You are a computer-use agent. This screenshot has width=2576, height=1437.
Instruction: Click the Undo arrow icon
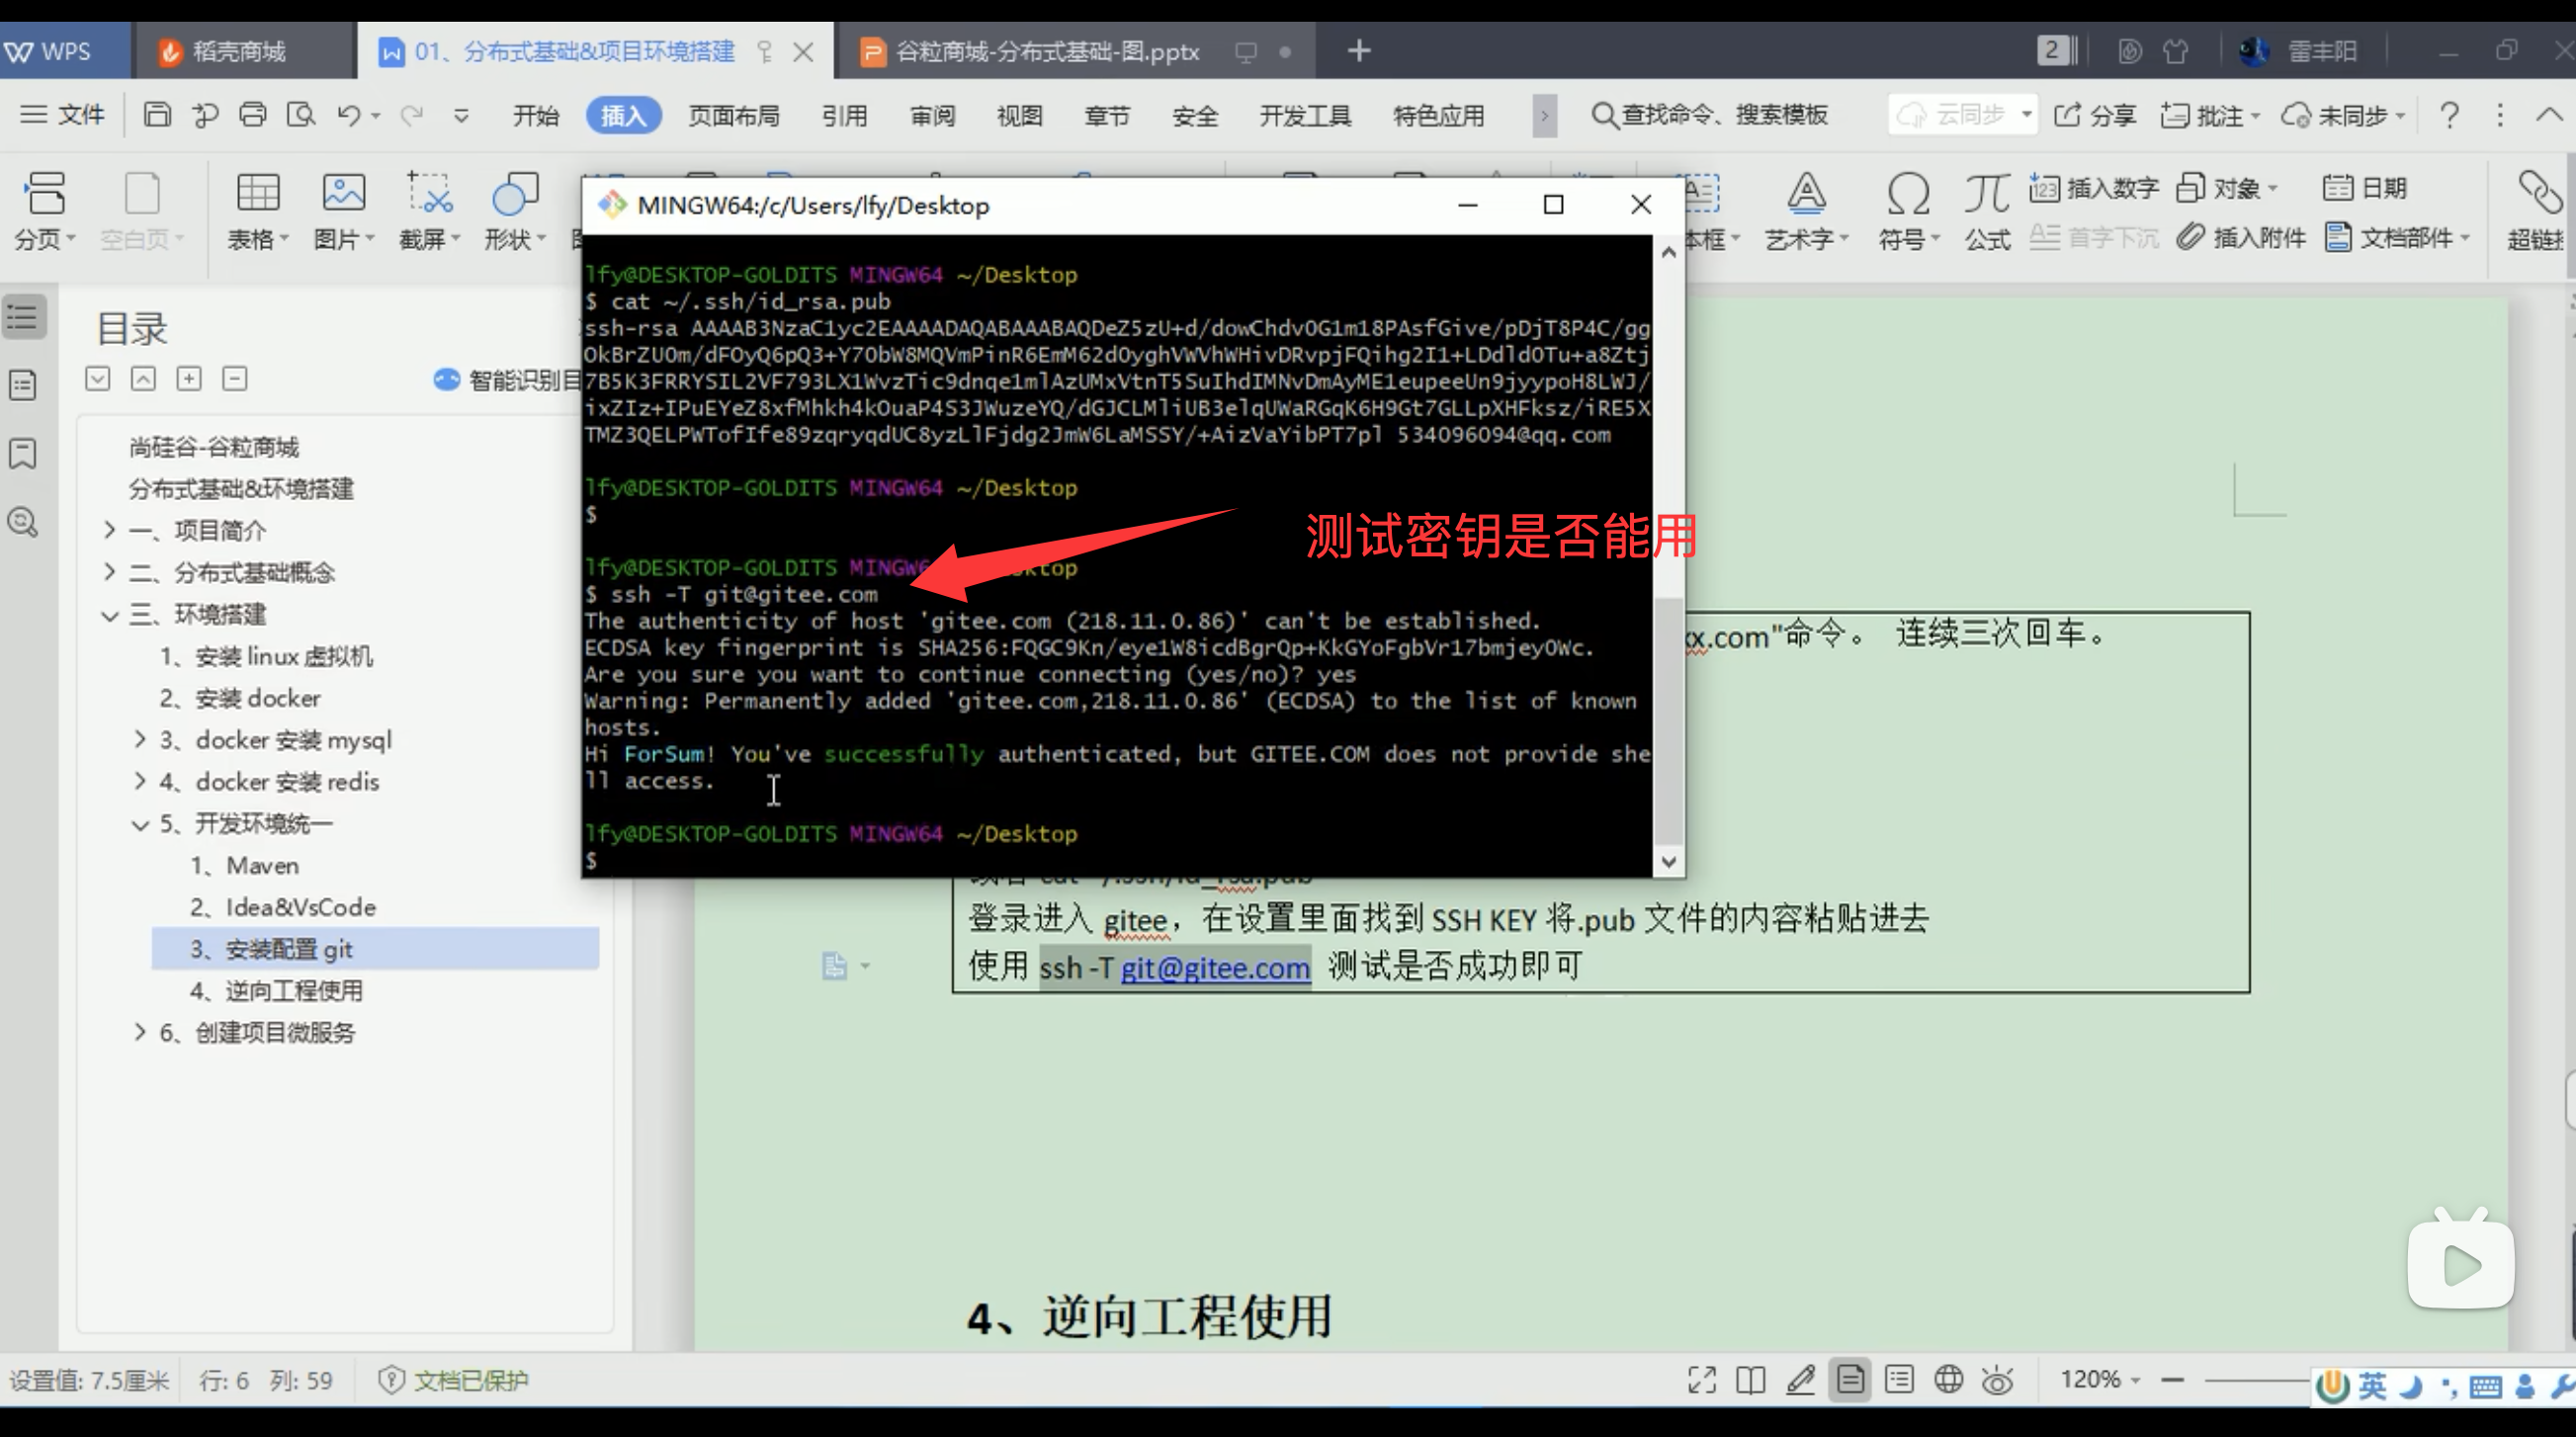click(x=347, y=115)
